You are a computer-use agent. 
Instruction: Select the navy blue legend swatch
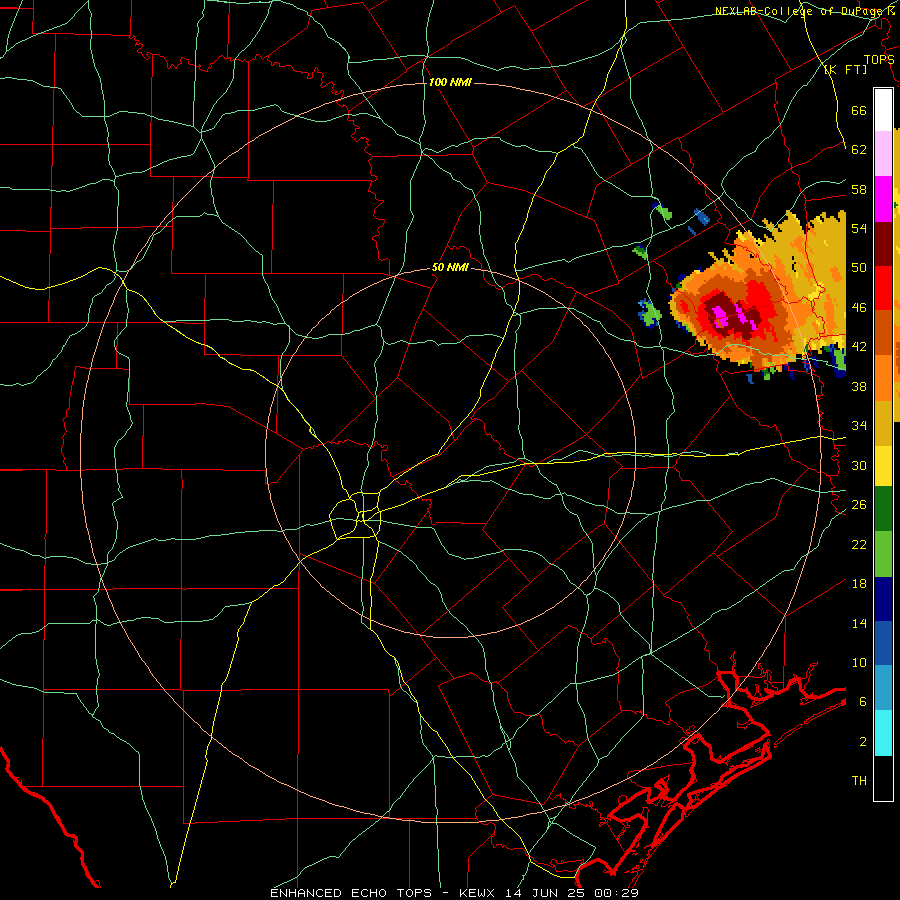(x=883, y=599)
